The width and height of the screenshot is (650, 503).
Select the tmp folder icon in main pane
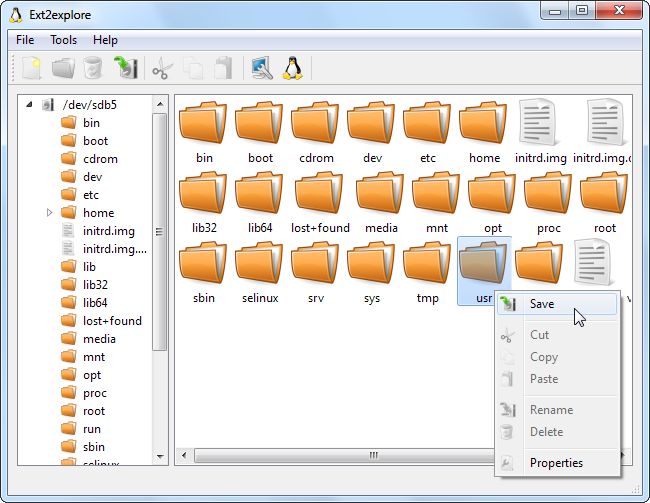coord(427,263)
